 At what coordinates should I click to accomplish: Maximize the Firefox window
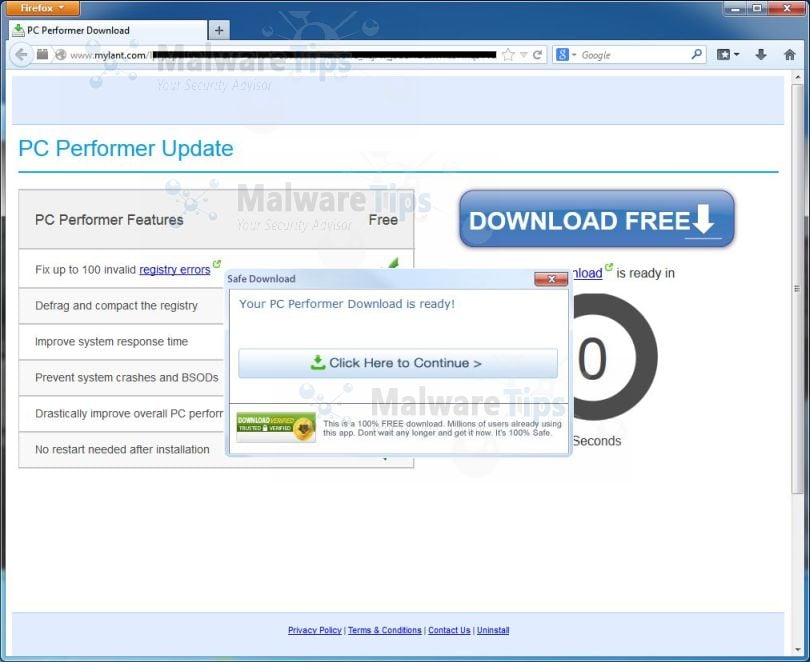click(757, 8)
